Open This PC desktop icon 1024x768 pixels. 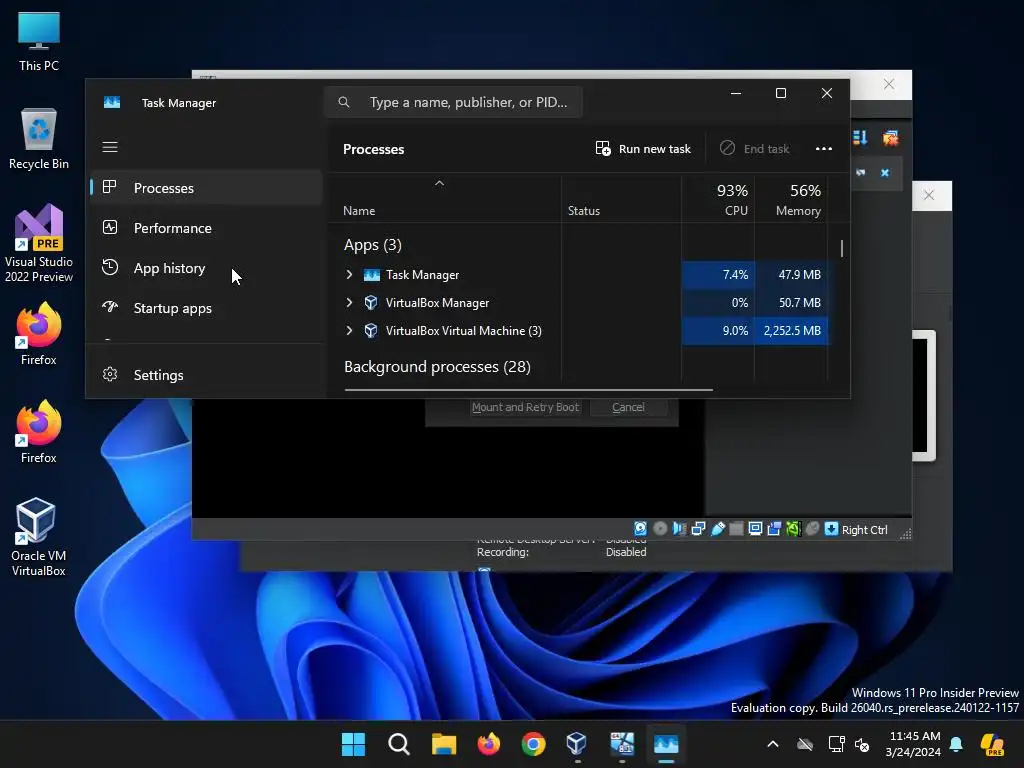click(x=39, y=41)
